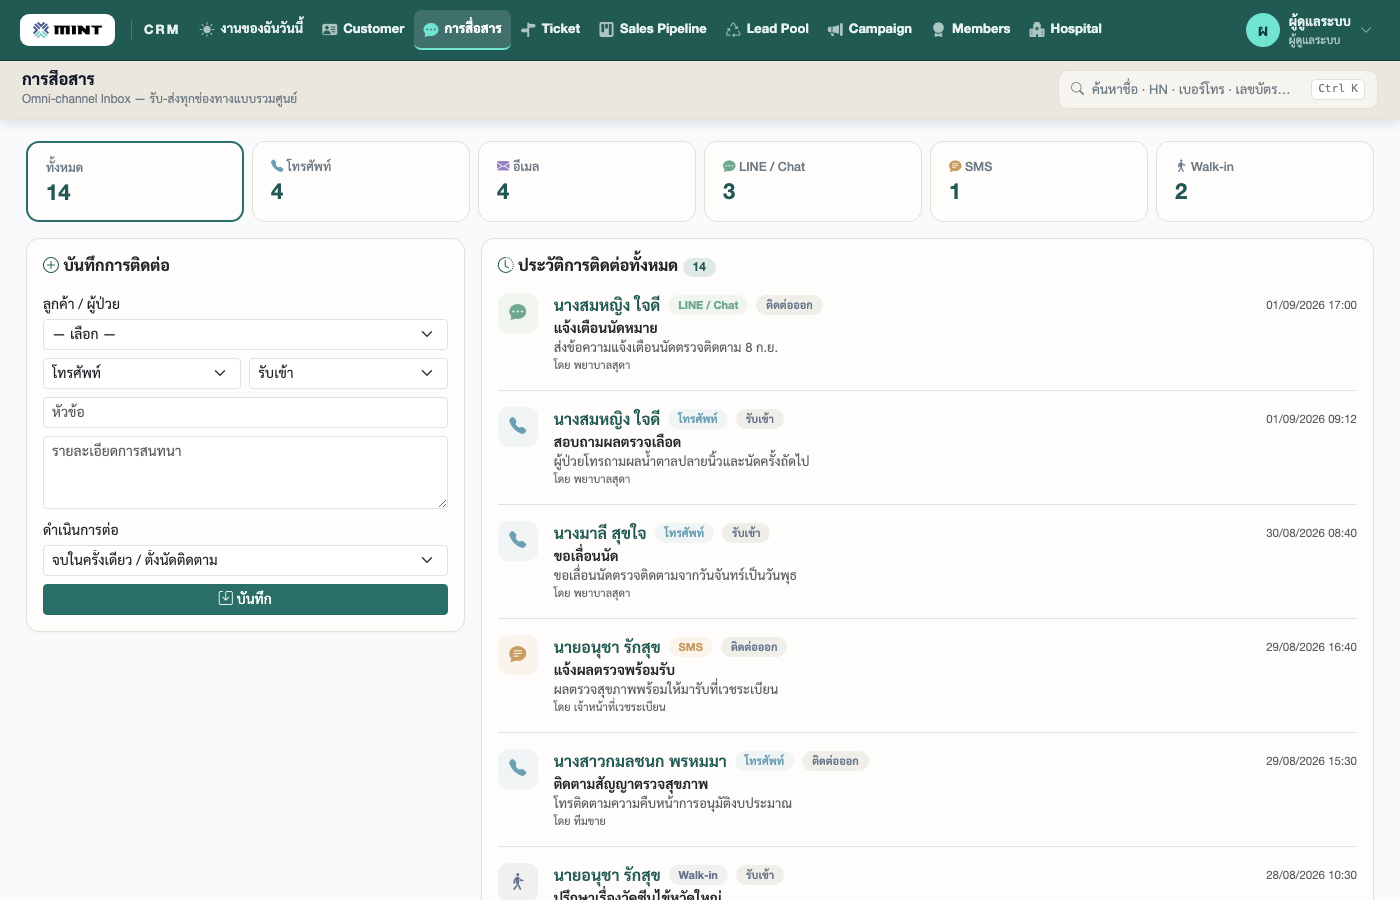The image size is (1400, 900).
Task: Filter by อีเมล channel card
Action: pos(587,181)
